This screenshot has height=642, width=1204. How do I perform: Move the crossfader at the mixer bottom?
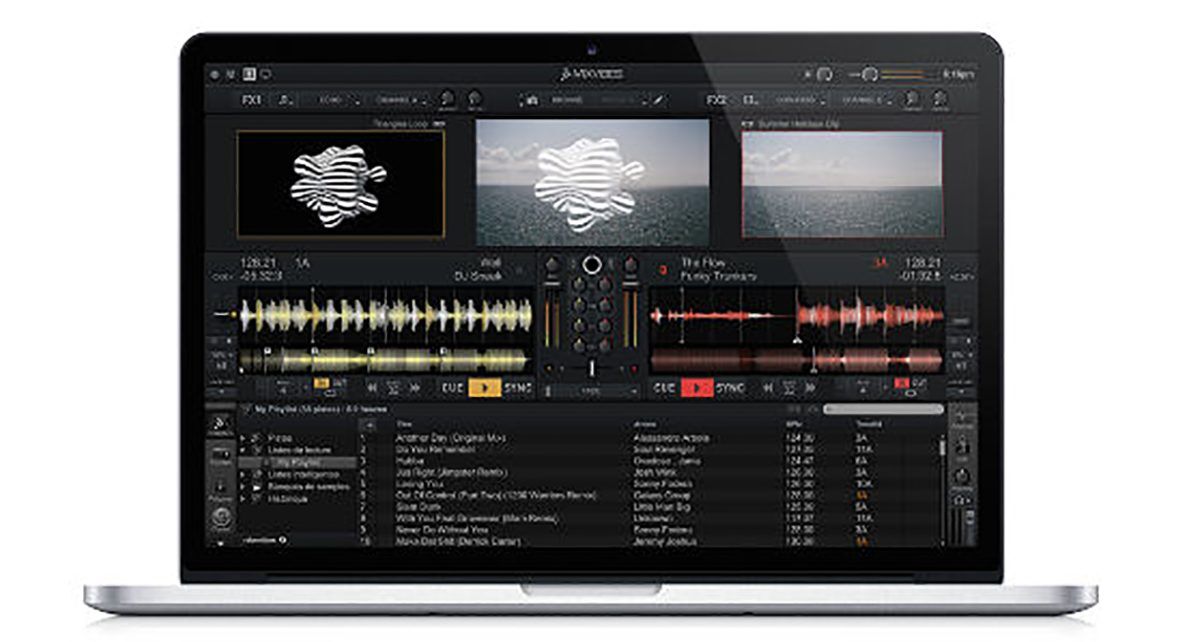point(592,368)
